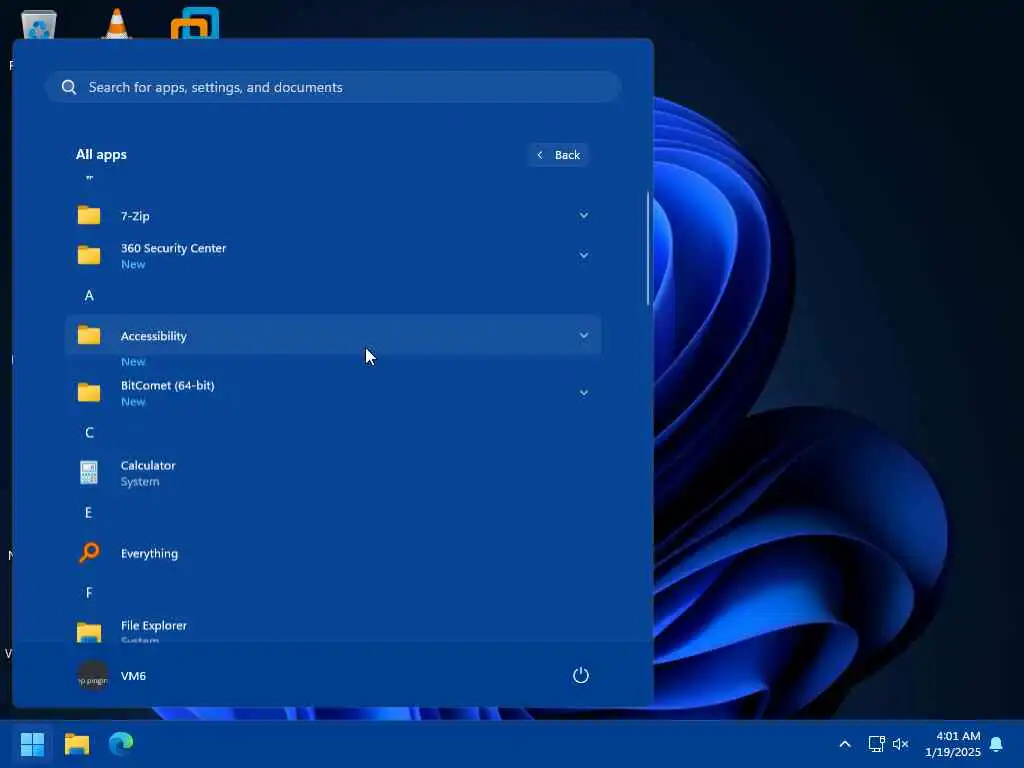
Task: Click the Accessibility folder icon
Action: [x=89, y=335]
